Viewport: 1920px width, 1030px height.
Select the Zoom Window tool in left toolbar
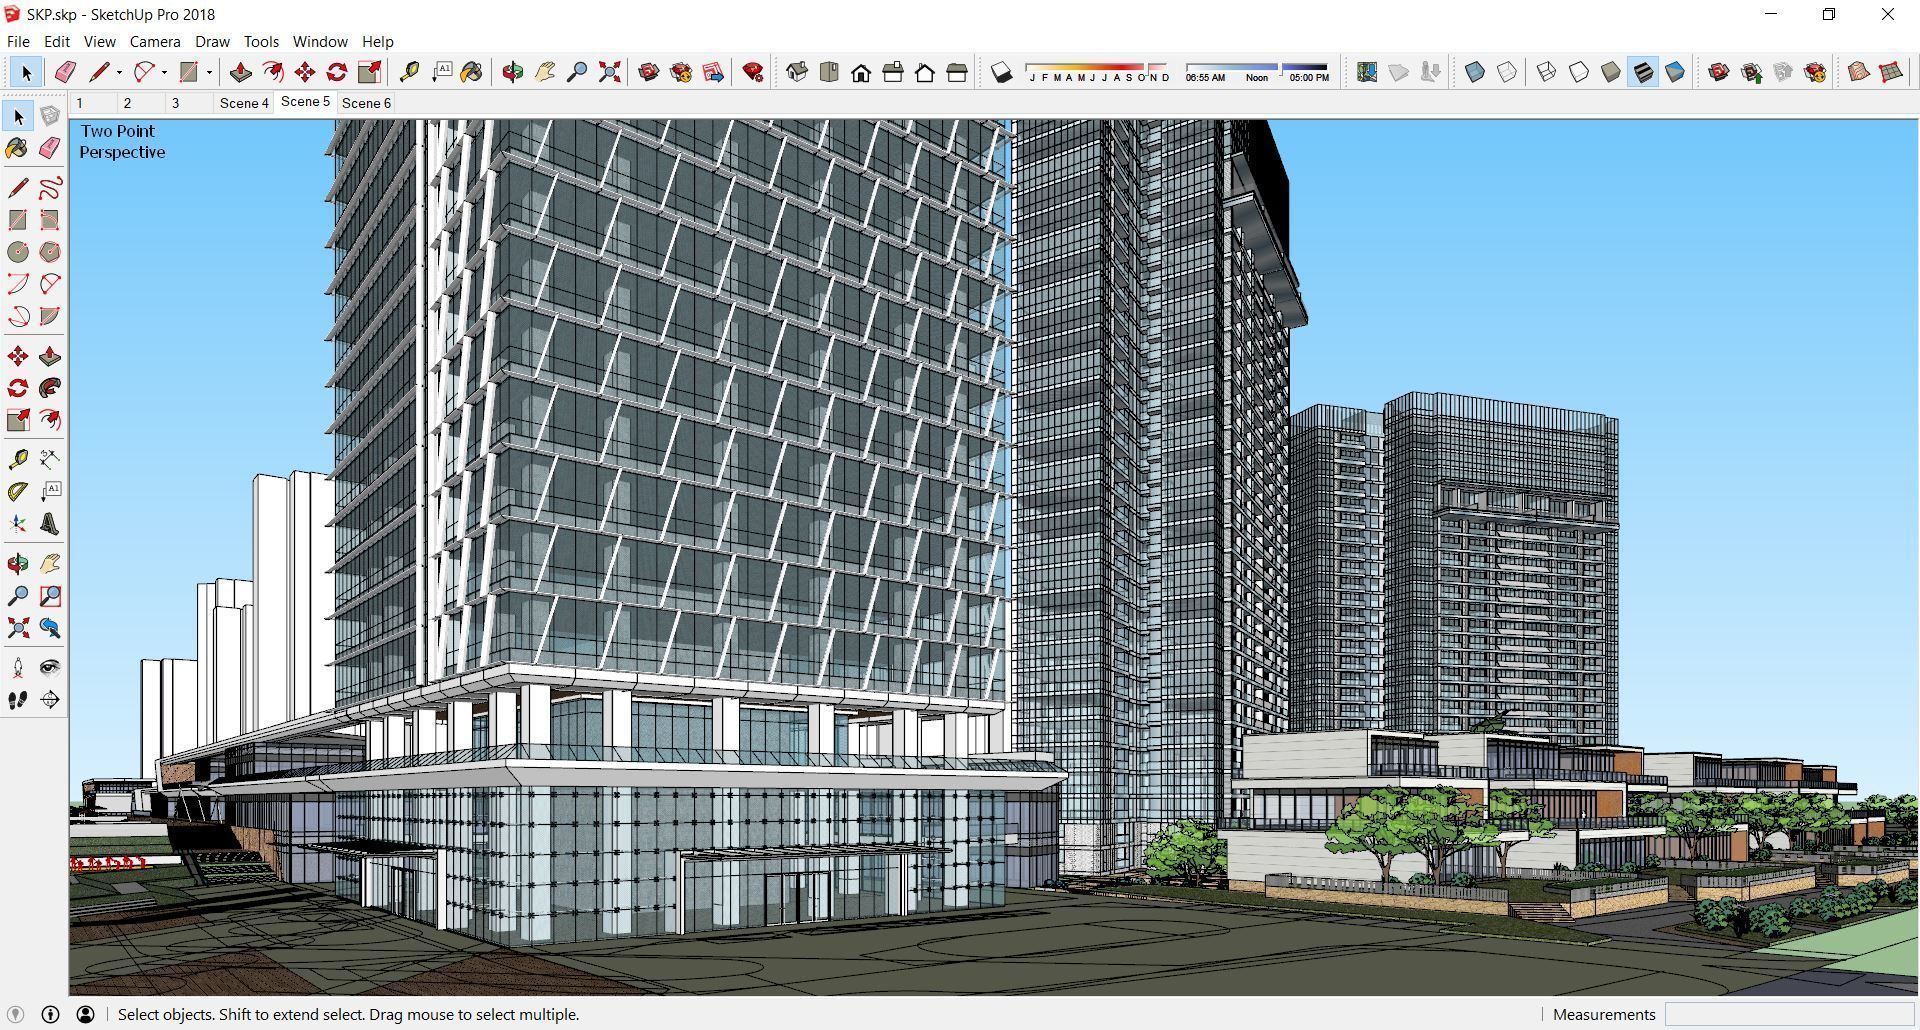pyautogui.click(x=50, y=596)
